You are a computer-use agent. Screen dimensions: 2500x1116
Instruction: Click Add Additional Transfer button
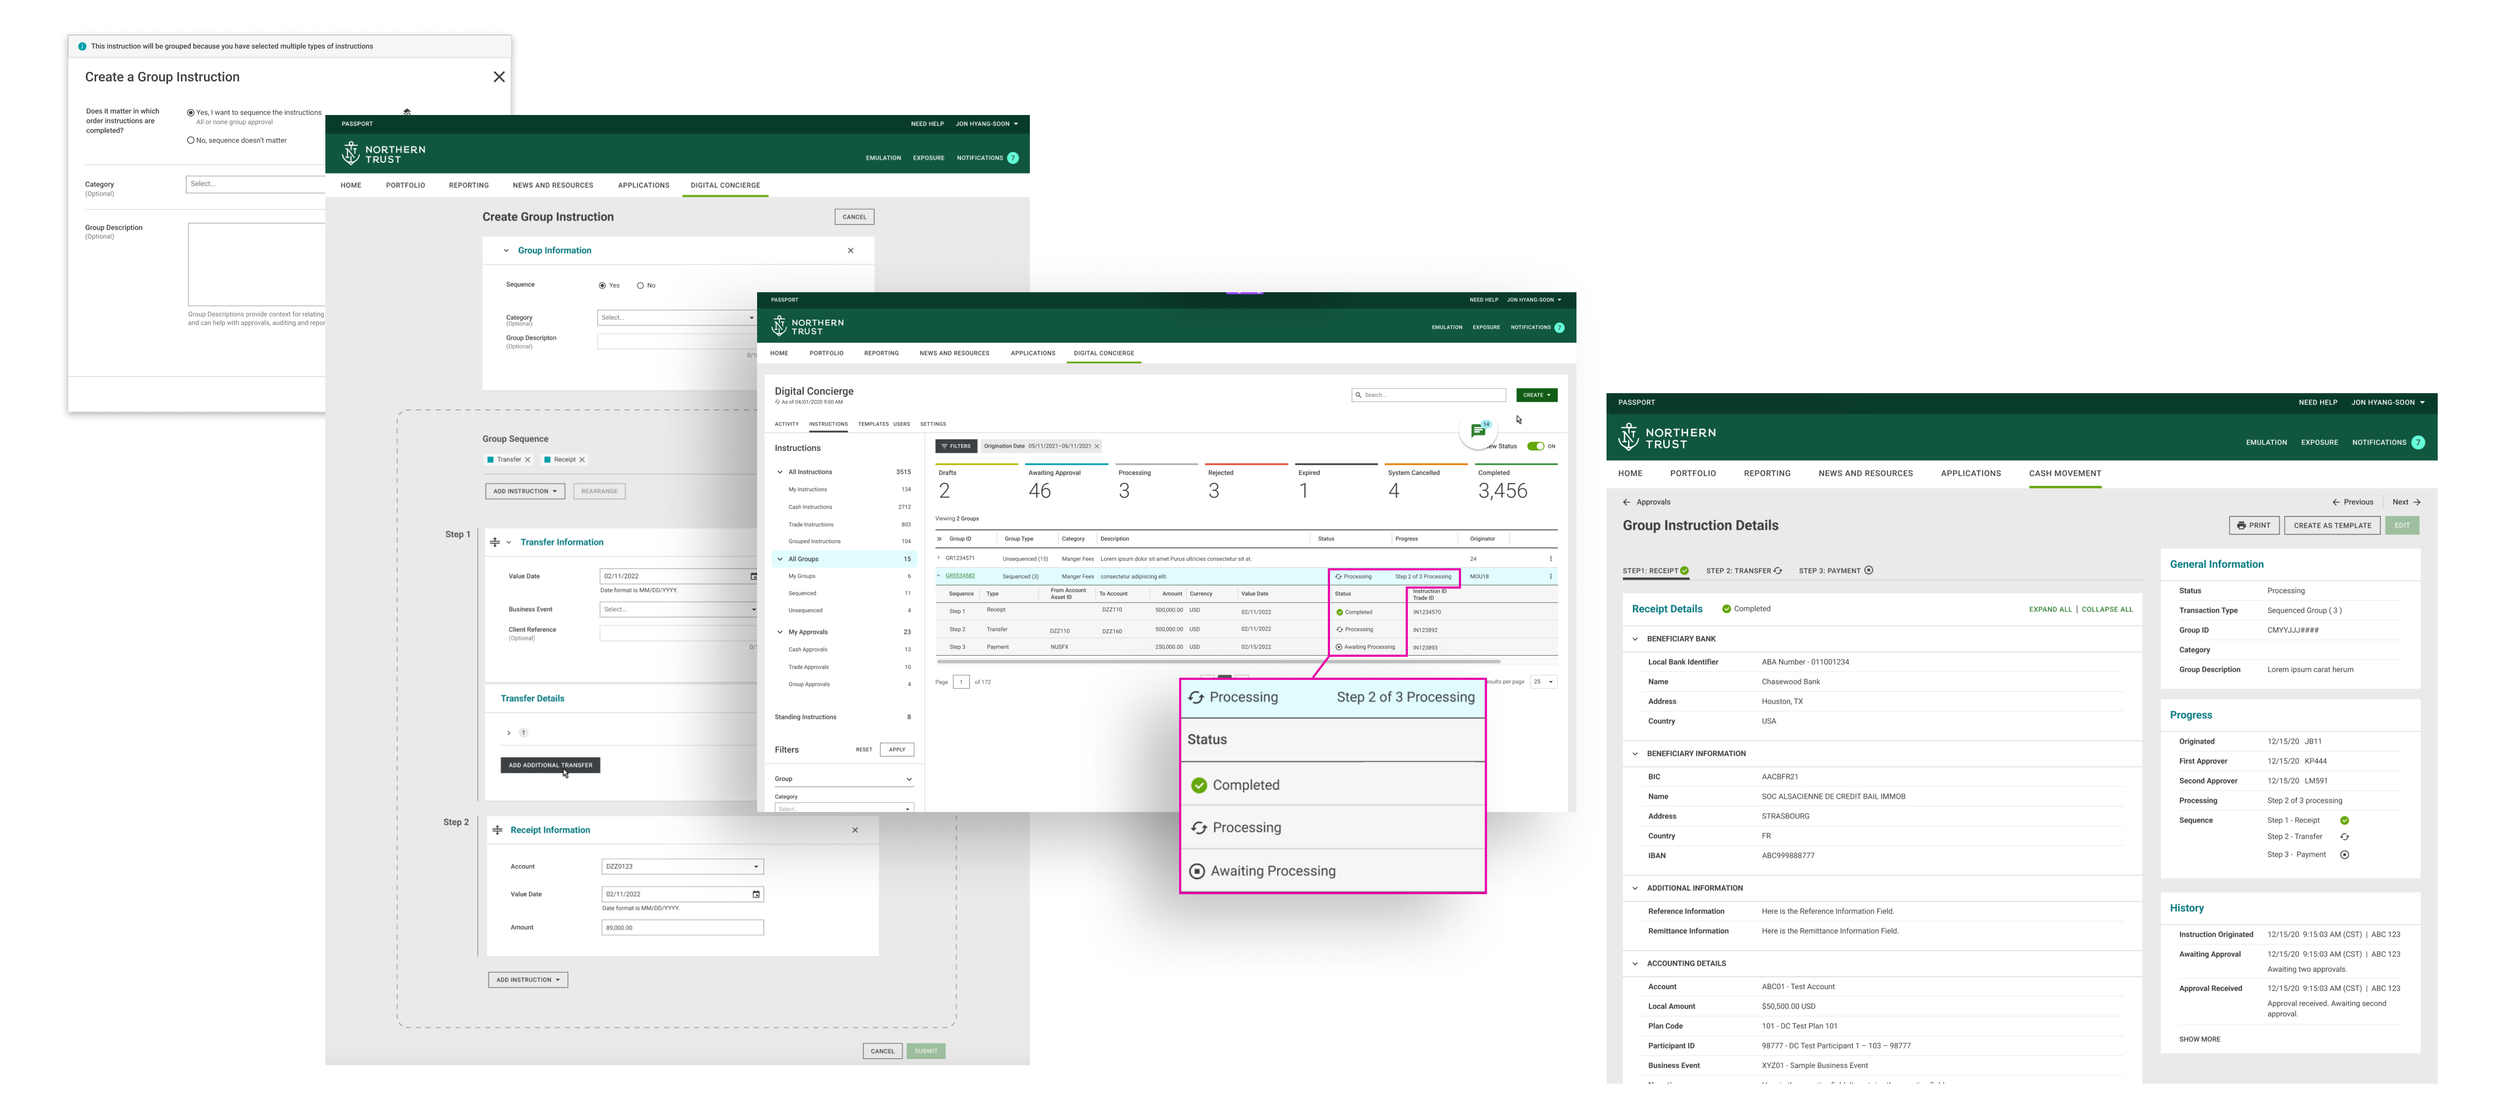click(x=550, y=765)
